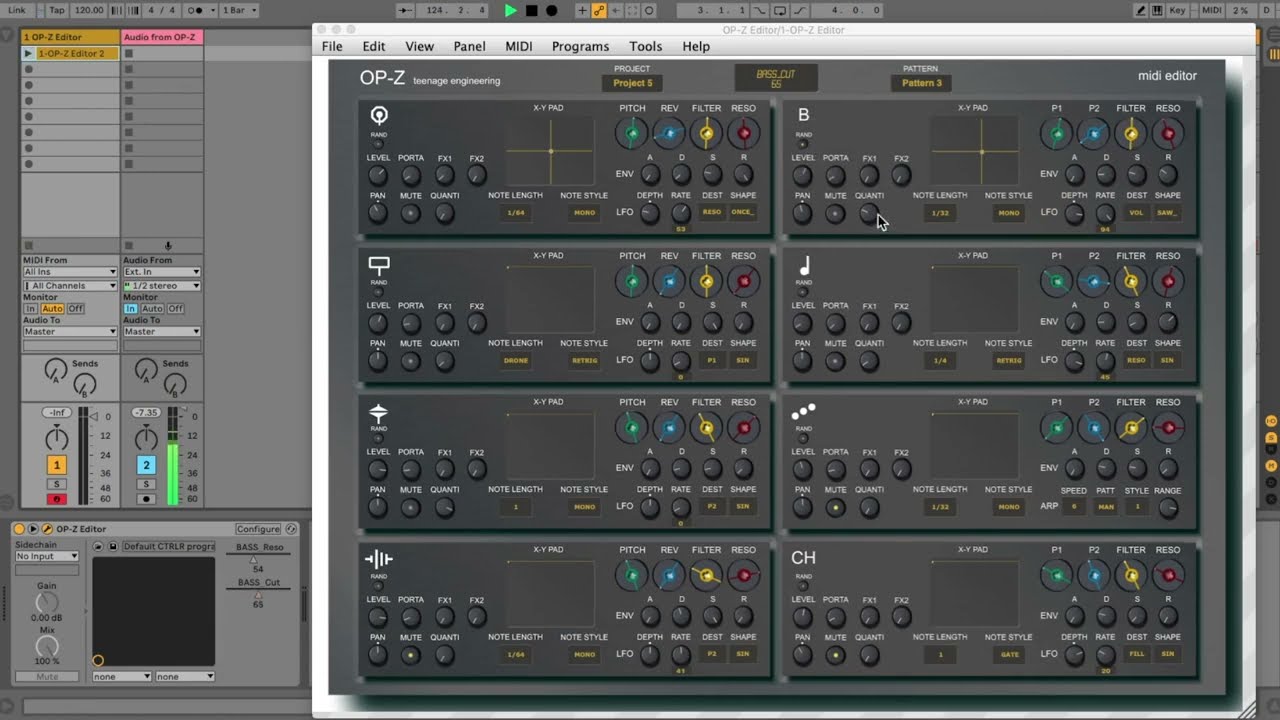Image resolution: width=1280 pixels, height=720 pixels.
Task: Click the snare track icon in OP-Z Editor
Action: [x=379, y=265]
